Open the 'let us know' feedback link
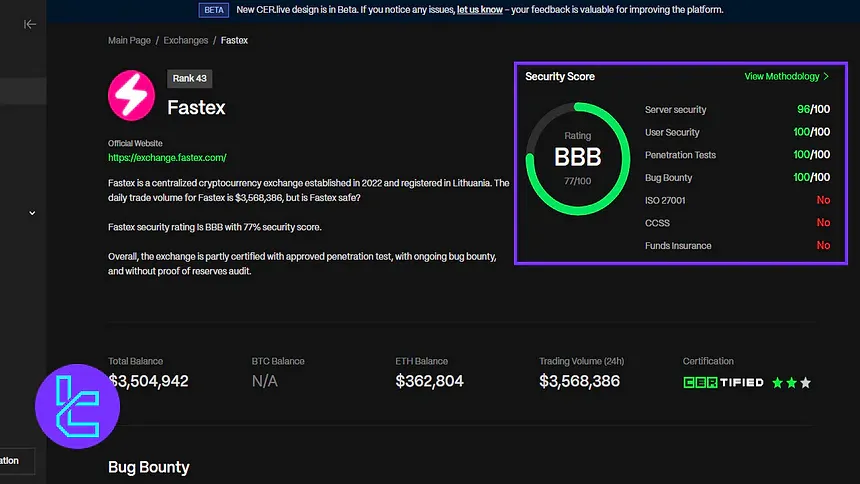860x484 pixels. click(x=479, y=9)
